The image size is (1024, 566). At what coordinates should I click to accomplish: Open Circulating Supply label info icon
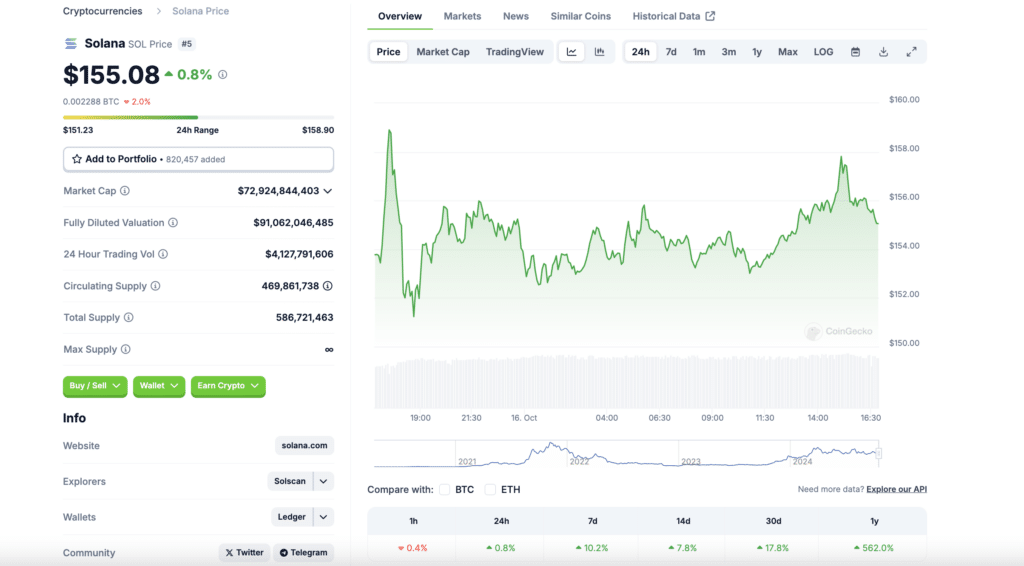click(155, 286)
